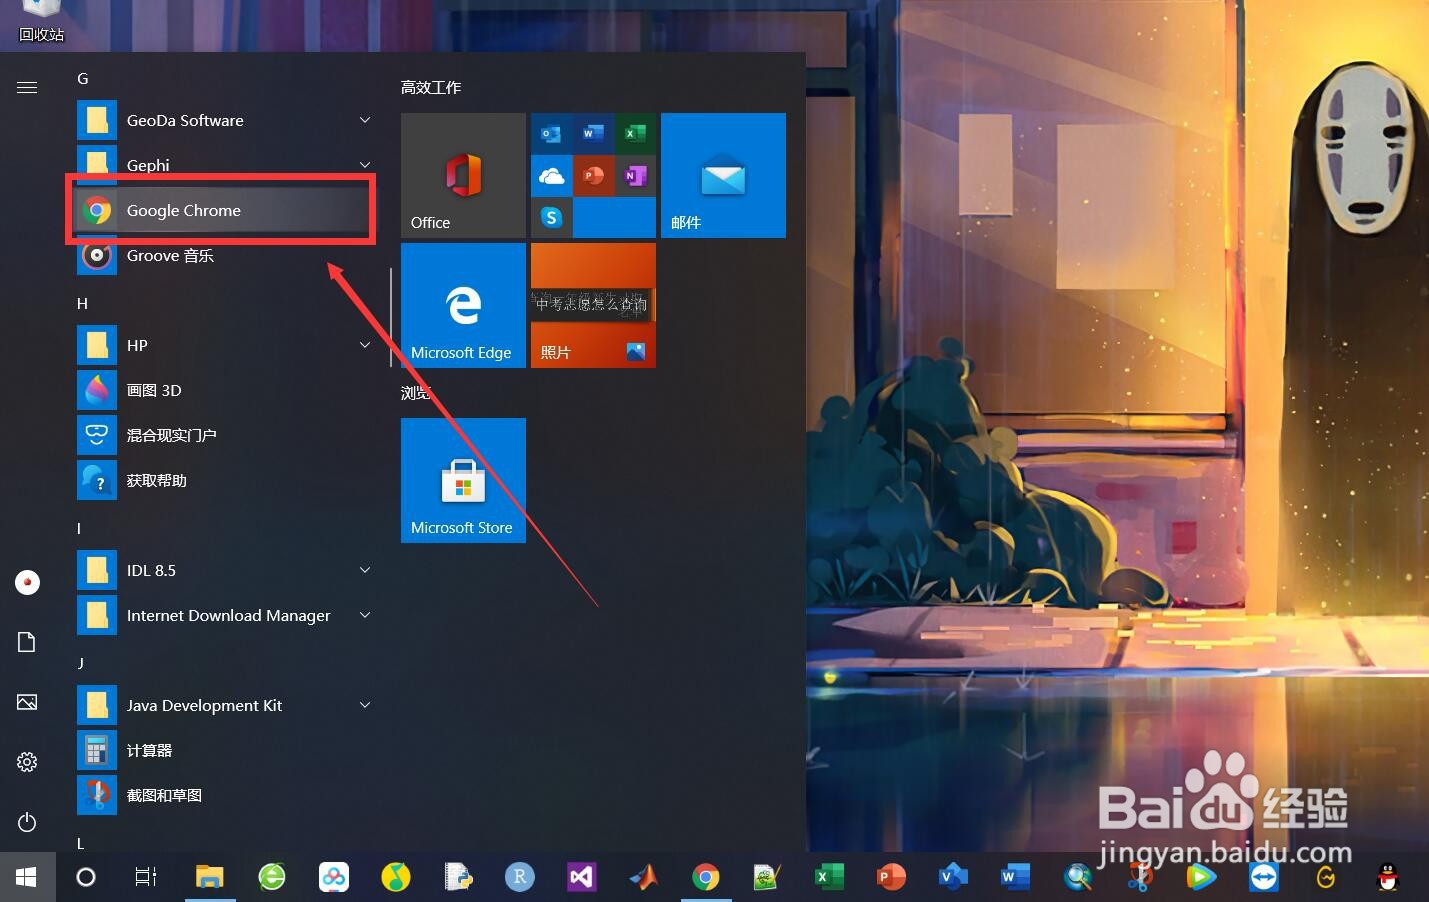Click the 高效工作 tile group header
1429x902 pixels.
pos(431,87)
